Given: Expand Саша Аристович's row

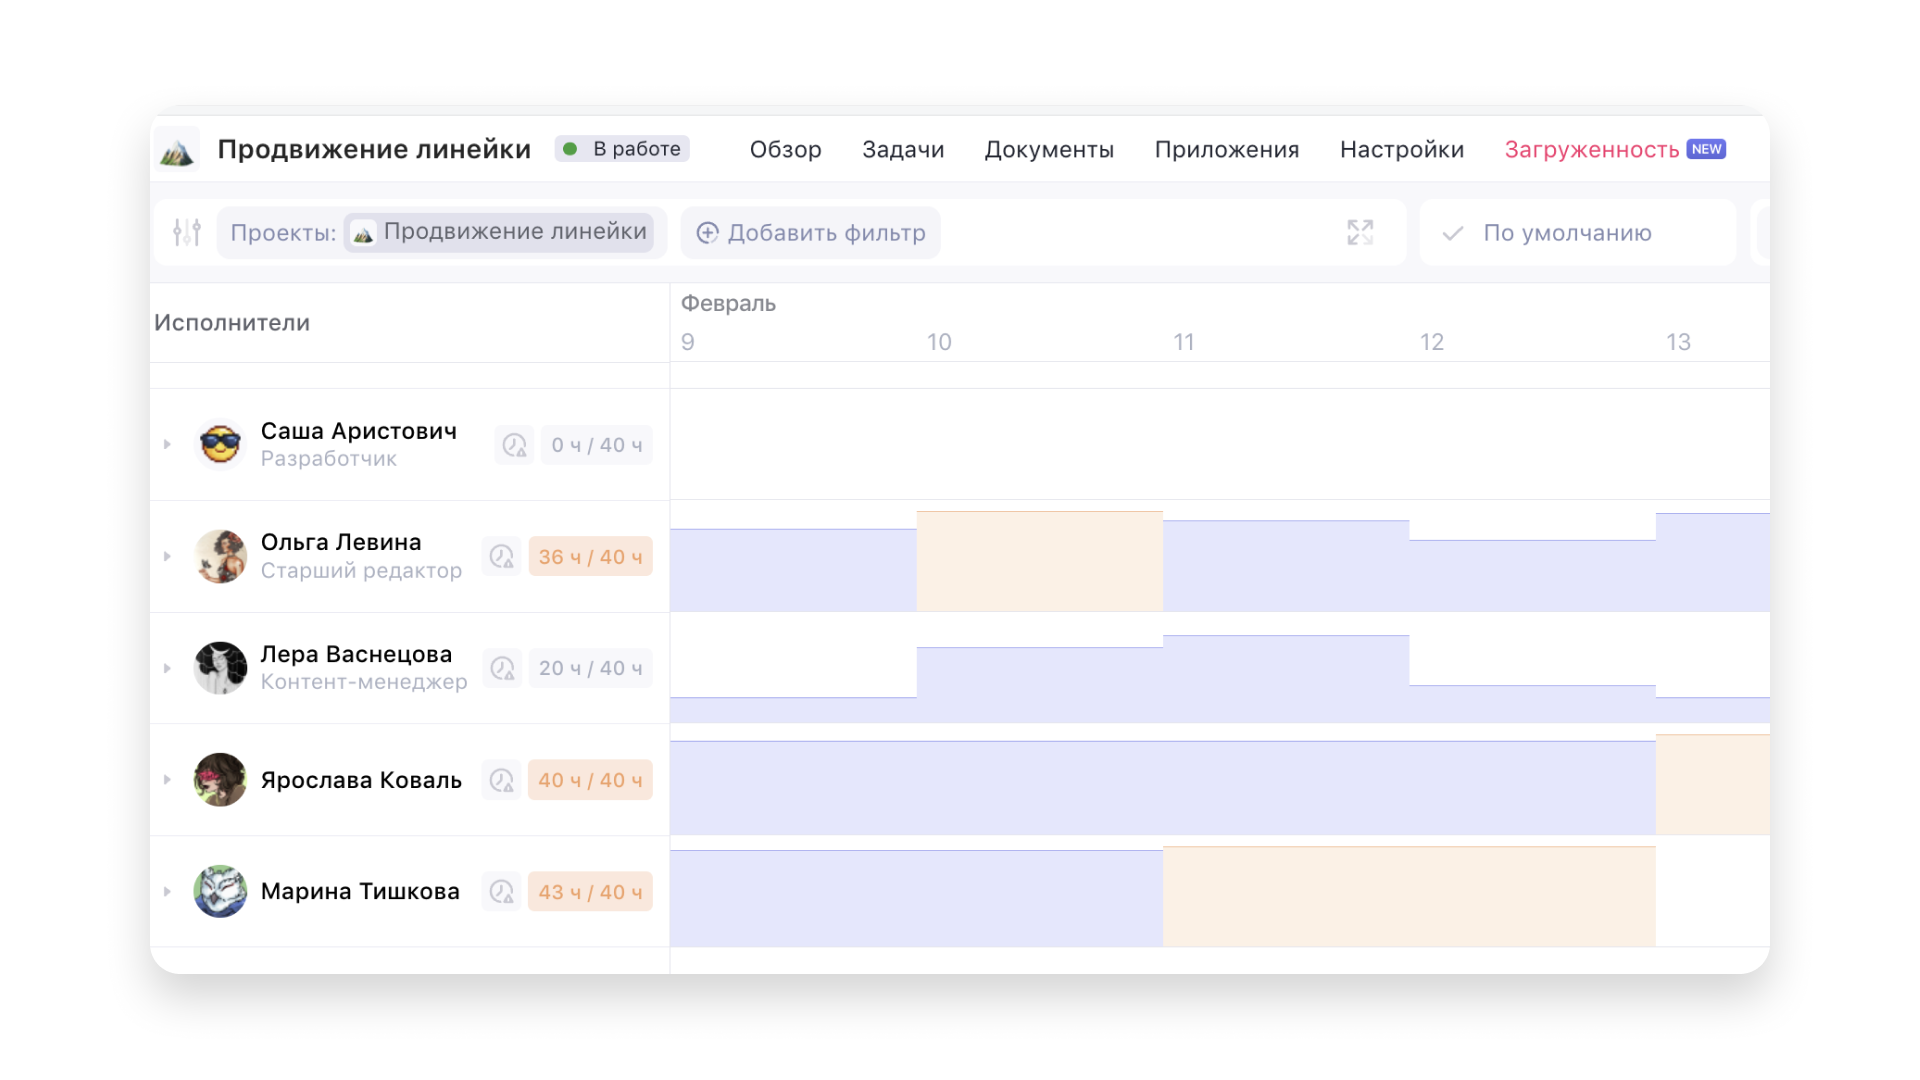Looking at the screenshot, I should click(x=167, y=444).
